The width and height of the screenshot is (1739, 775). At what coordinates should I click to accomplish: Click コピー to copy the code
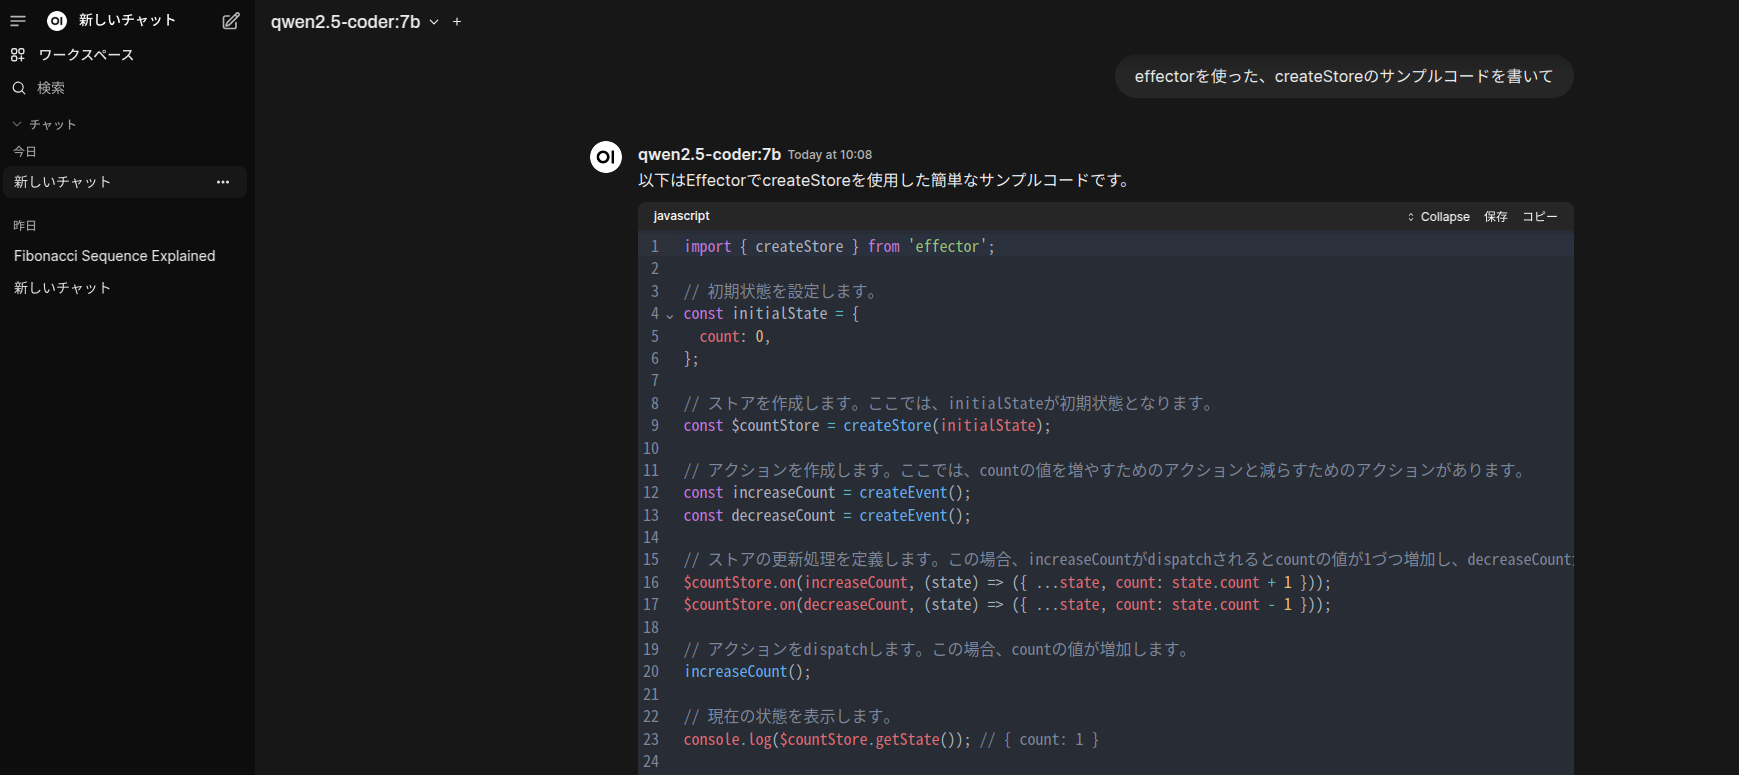(x=1540, y=217)
